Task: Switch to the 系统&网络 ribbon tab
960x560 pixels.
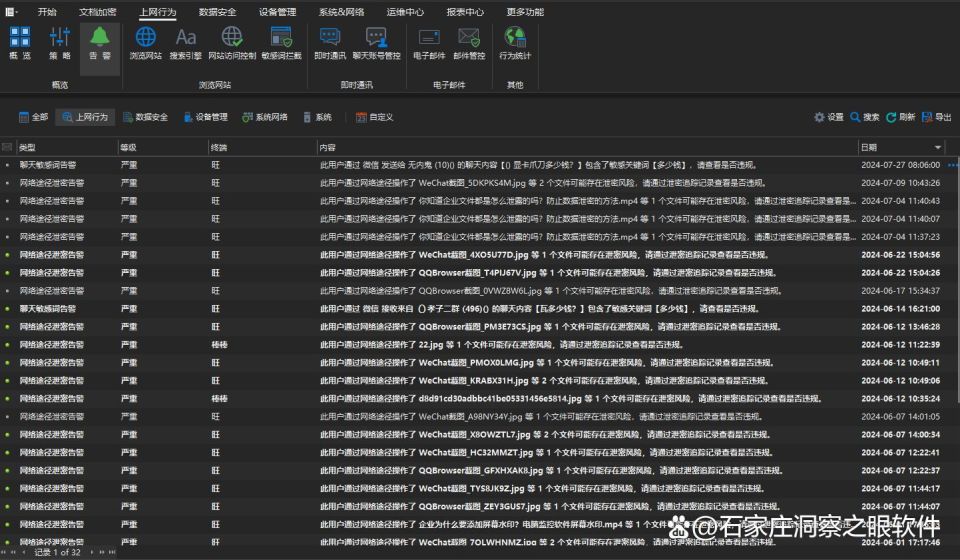Action: (x=342, y=12)
